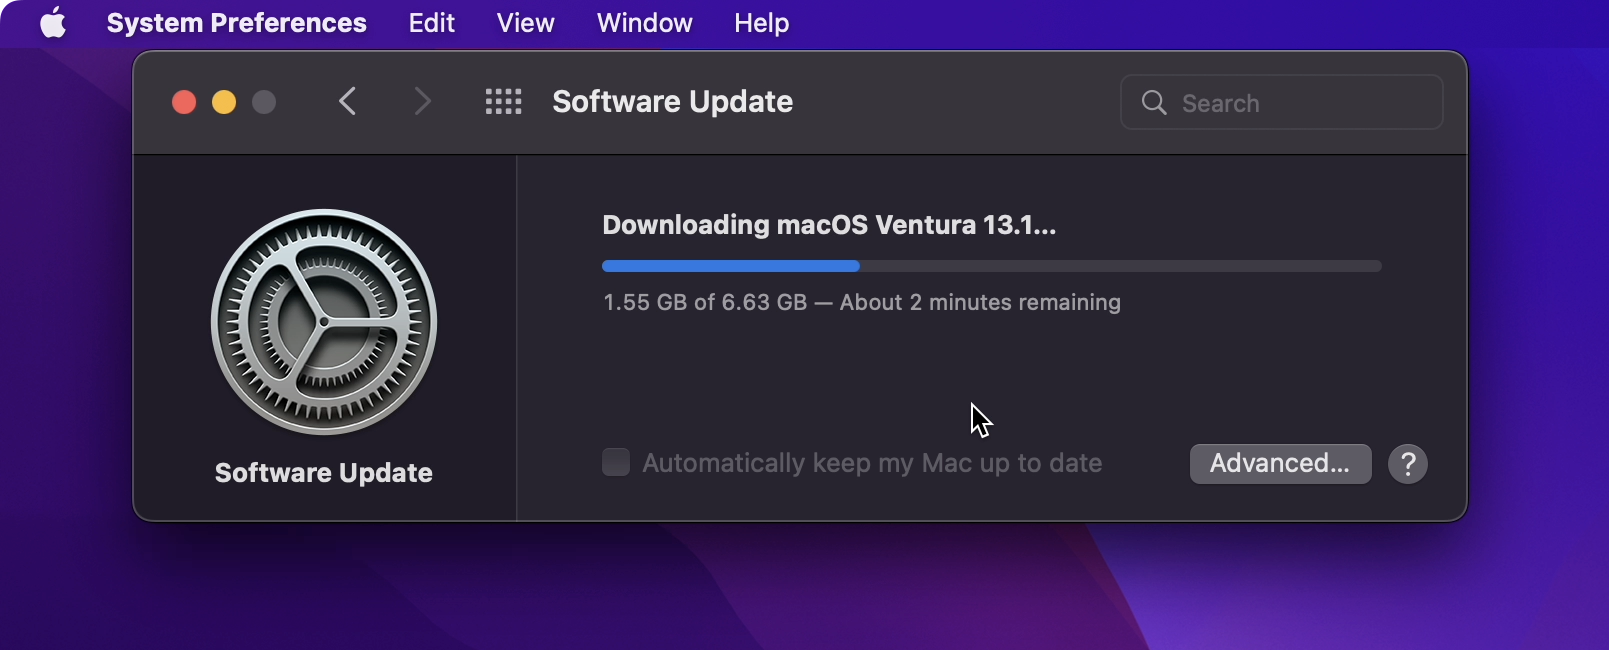Select the Downloading macOS Ventura title text
This screenshot has height=650, width=1609.
827,224
